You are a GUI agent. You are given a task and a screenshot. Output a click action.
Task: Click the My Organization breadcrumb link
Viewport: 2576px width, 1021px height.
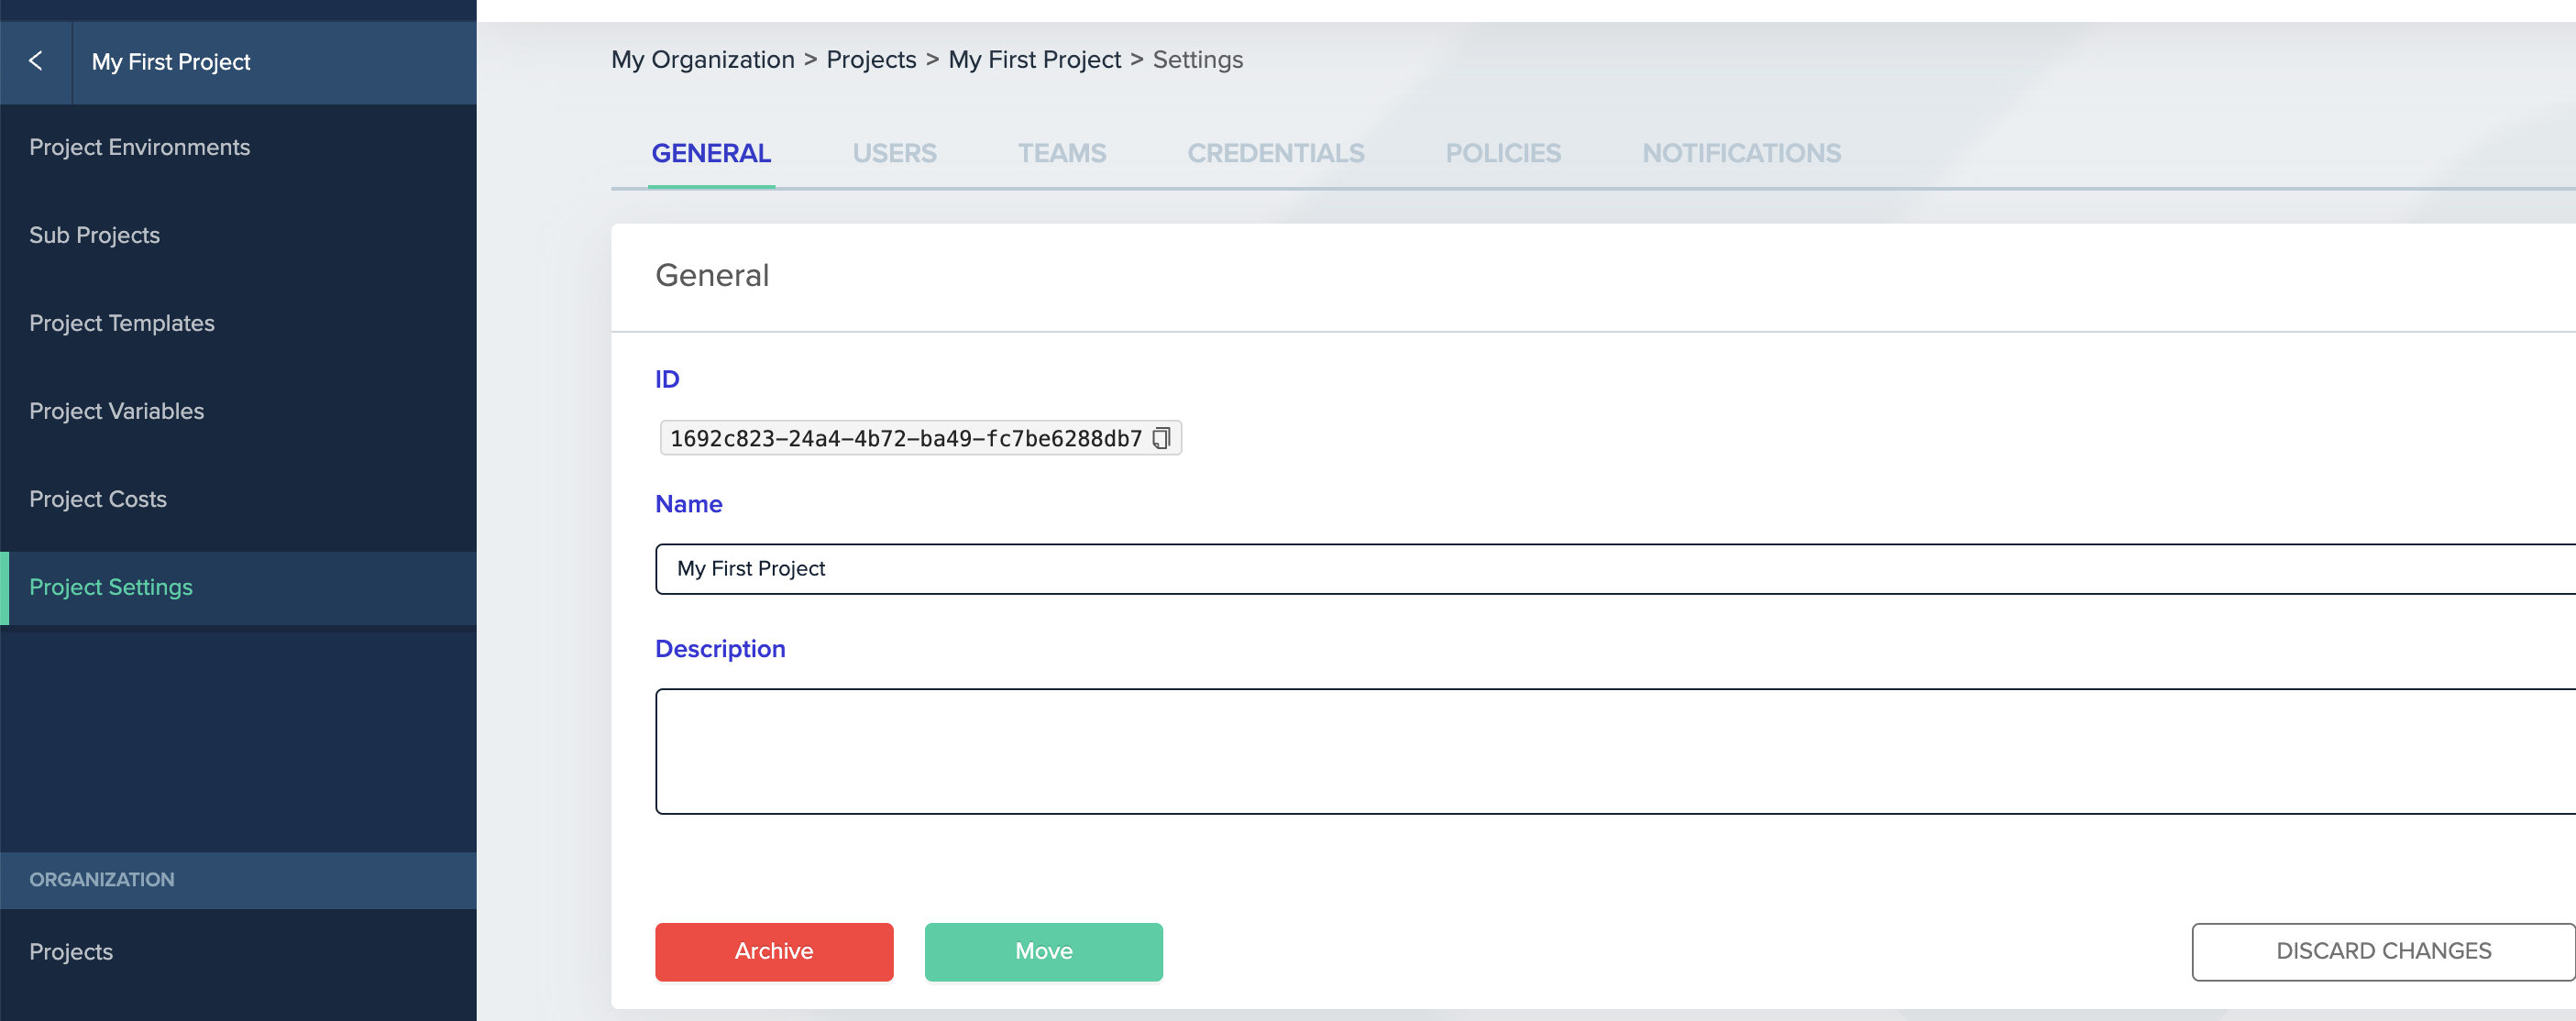(x=702, y=60)
